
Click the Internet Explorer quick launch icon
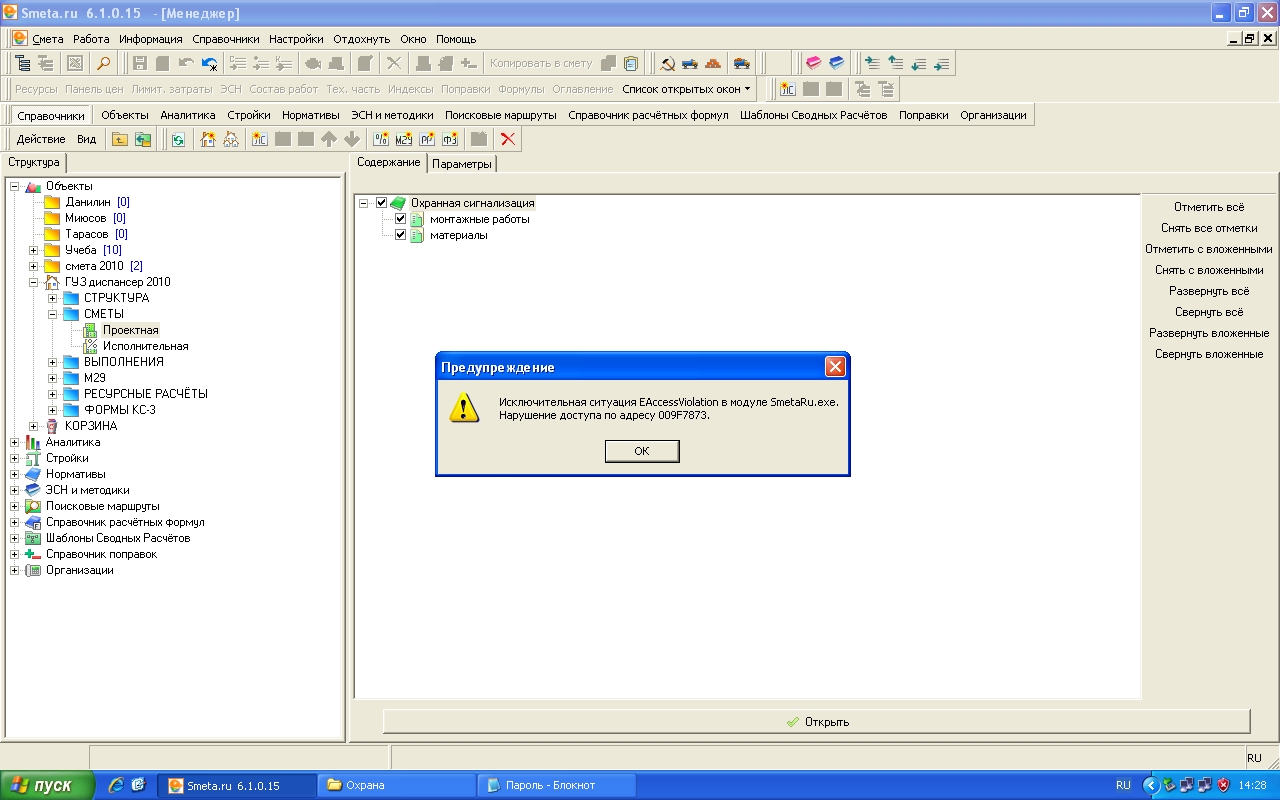click(x=116, y=785)
